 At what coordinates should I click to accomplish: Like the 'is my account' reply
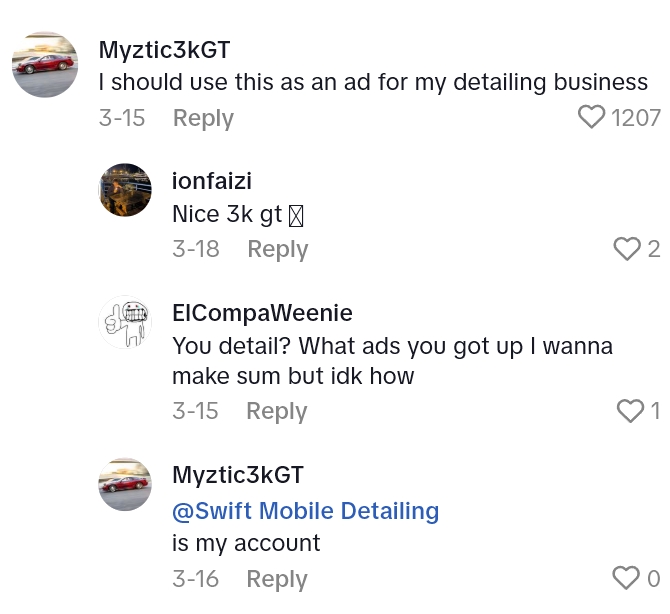click(x=626, y=578)
